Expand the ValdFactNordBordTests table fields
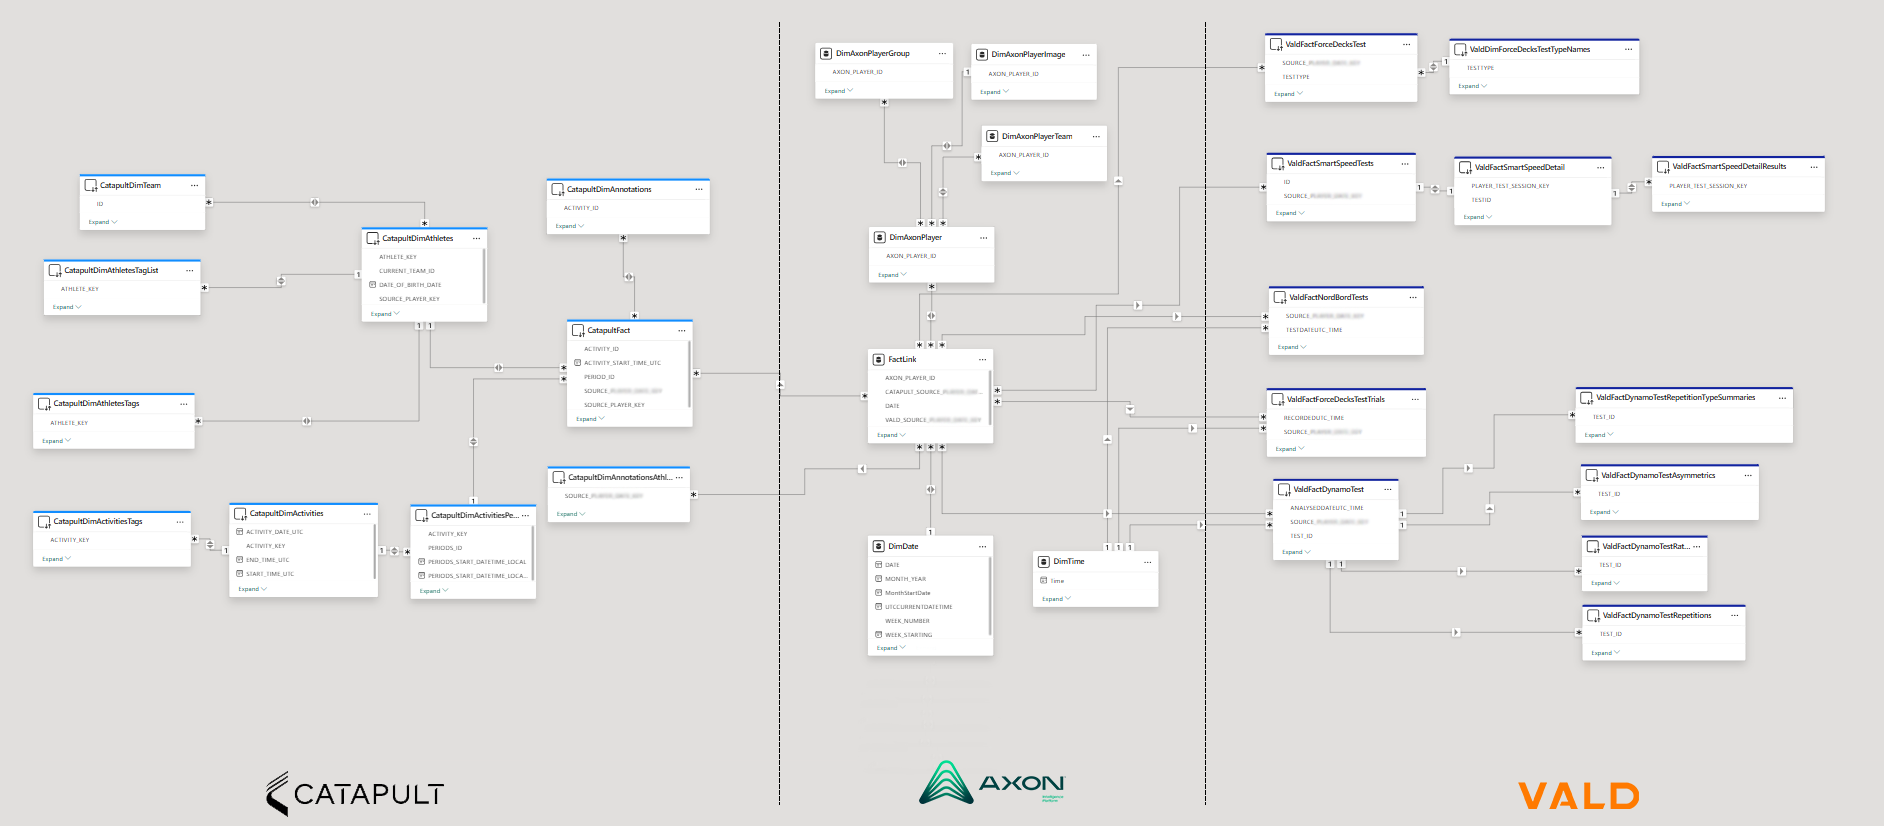Screen dimensions: 1884x826 pos(1292,347)
